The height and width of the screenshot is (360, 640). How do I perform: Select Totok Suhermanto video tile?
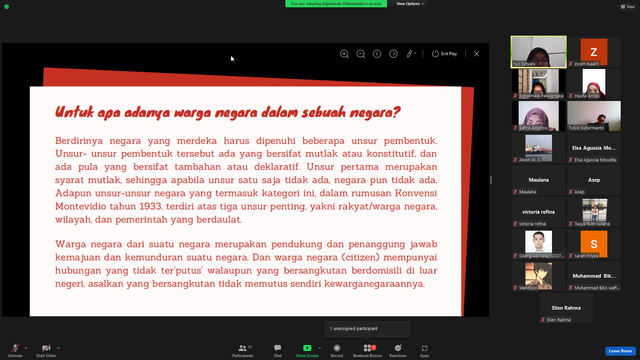click(594, 116)
